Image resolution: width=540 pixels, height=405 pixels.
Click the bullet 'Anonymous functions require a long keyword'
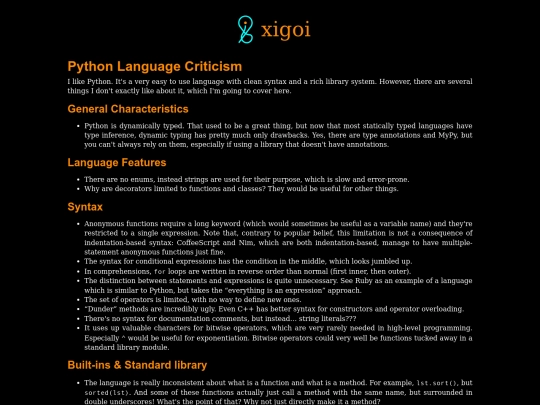pos(278,238)
